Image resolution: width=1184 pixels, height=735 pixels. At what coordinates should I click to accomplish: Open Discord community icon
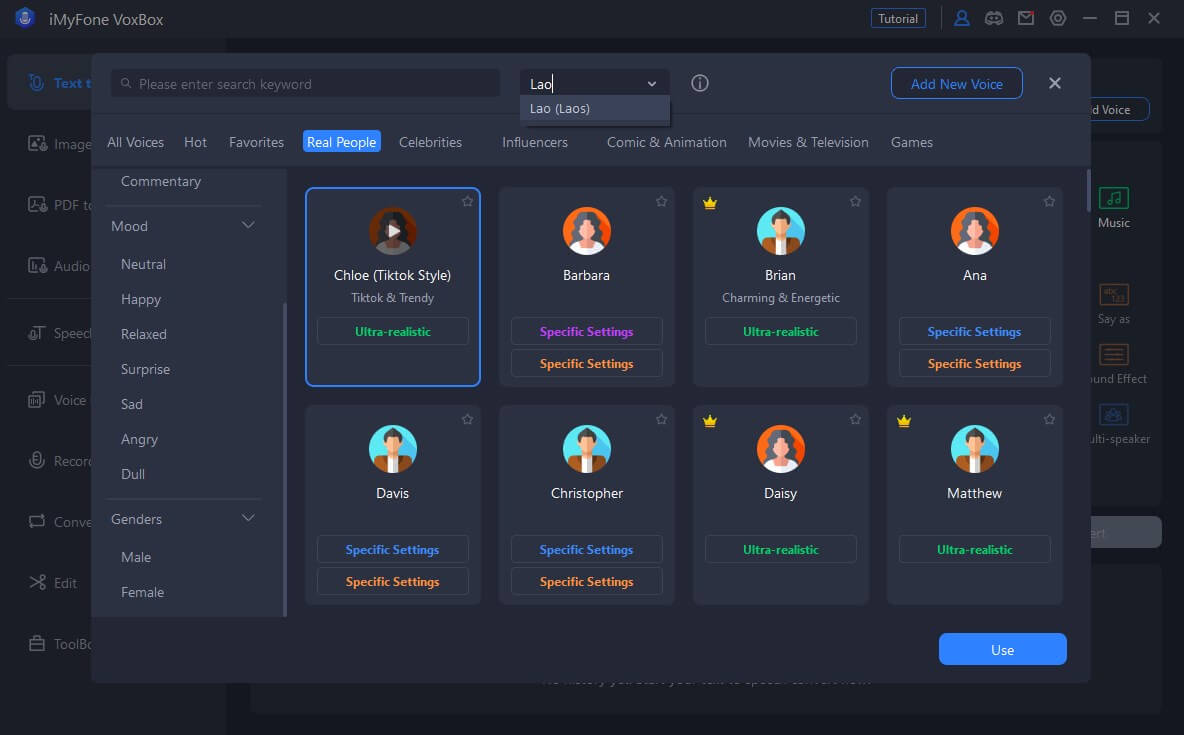click(994, 18)
